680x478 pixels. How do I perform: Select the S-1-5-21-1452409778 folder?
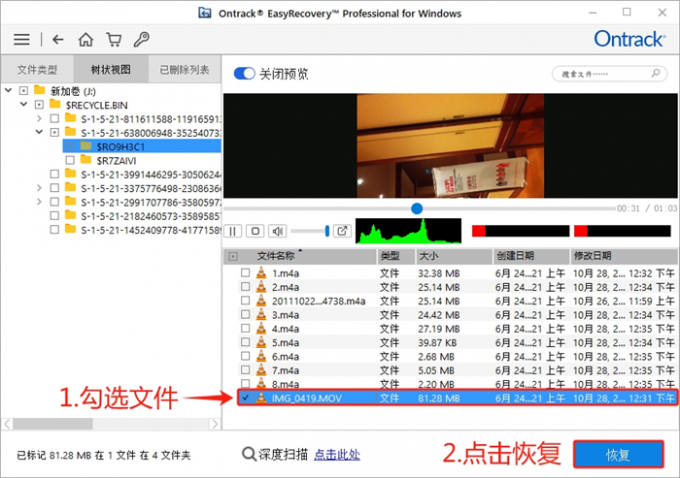pyautogui.click(x=150, y=230)
